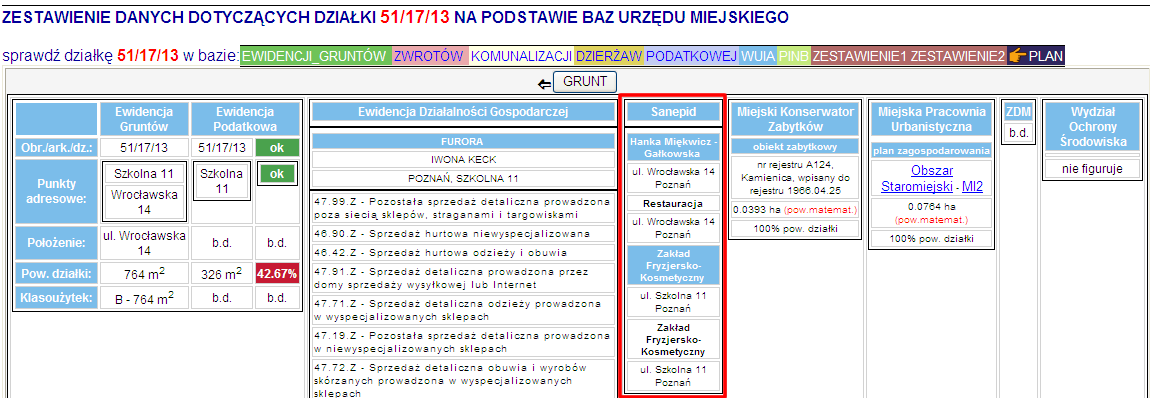Select the 46.42.Z activity row
The image size is (1150, 398).
point(463,253)
